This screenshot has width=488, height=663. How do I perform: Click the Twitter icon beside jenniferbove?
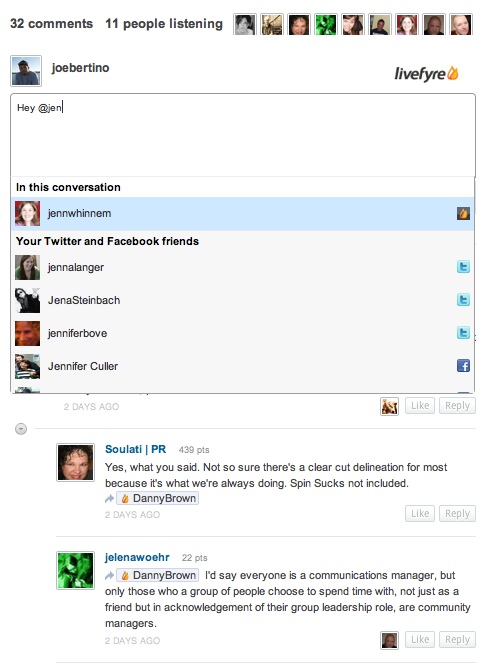pos(463,333)
